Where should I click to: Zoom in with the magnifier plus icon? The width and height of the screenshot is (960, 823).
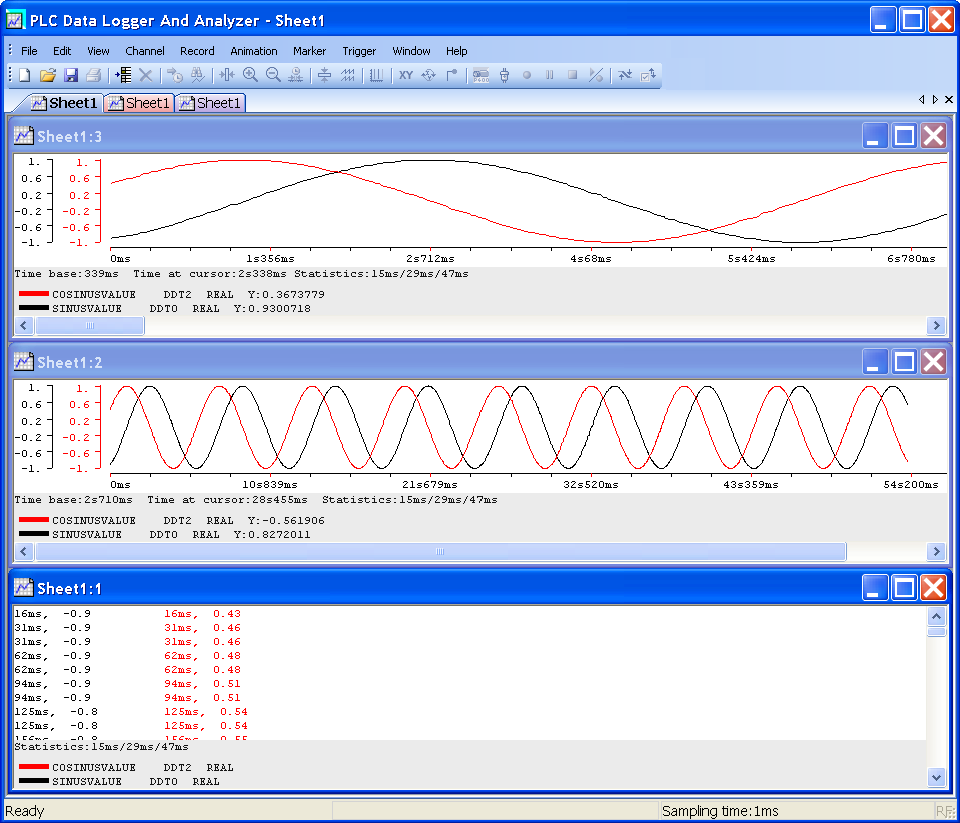(x=250, y=75)
